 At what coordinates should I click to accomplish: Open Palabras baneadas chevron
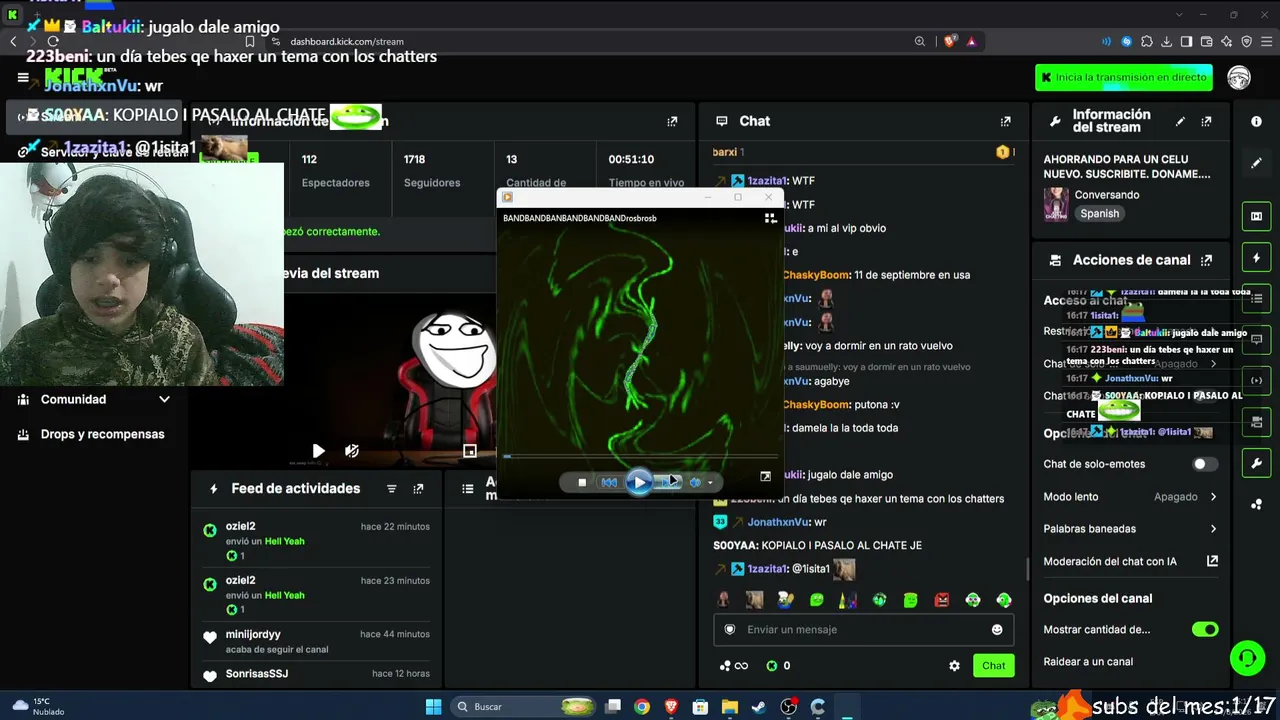point(1213,529)
